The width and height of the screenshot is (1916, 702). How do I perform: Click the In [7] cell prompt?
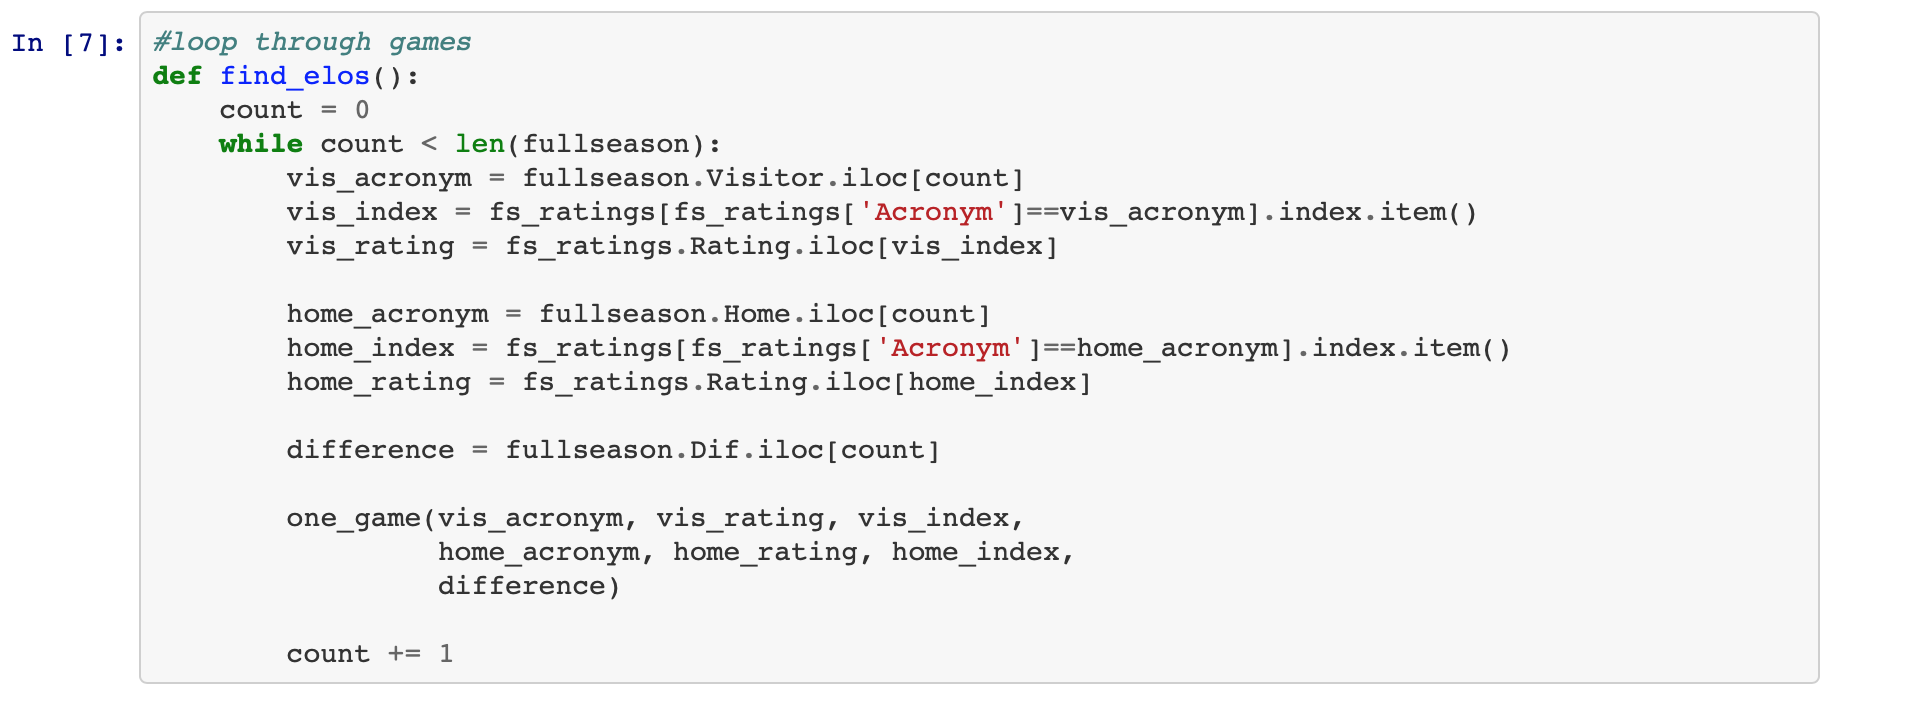[x=68, y=43]
